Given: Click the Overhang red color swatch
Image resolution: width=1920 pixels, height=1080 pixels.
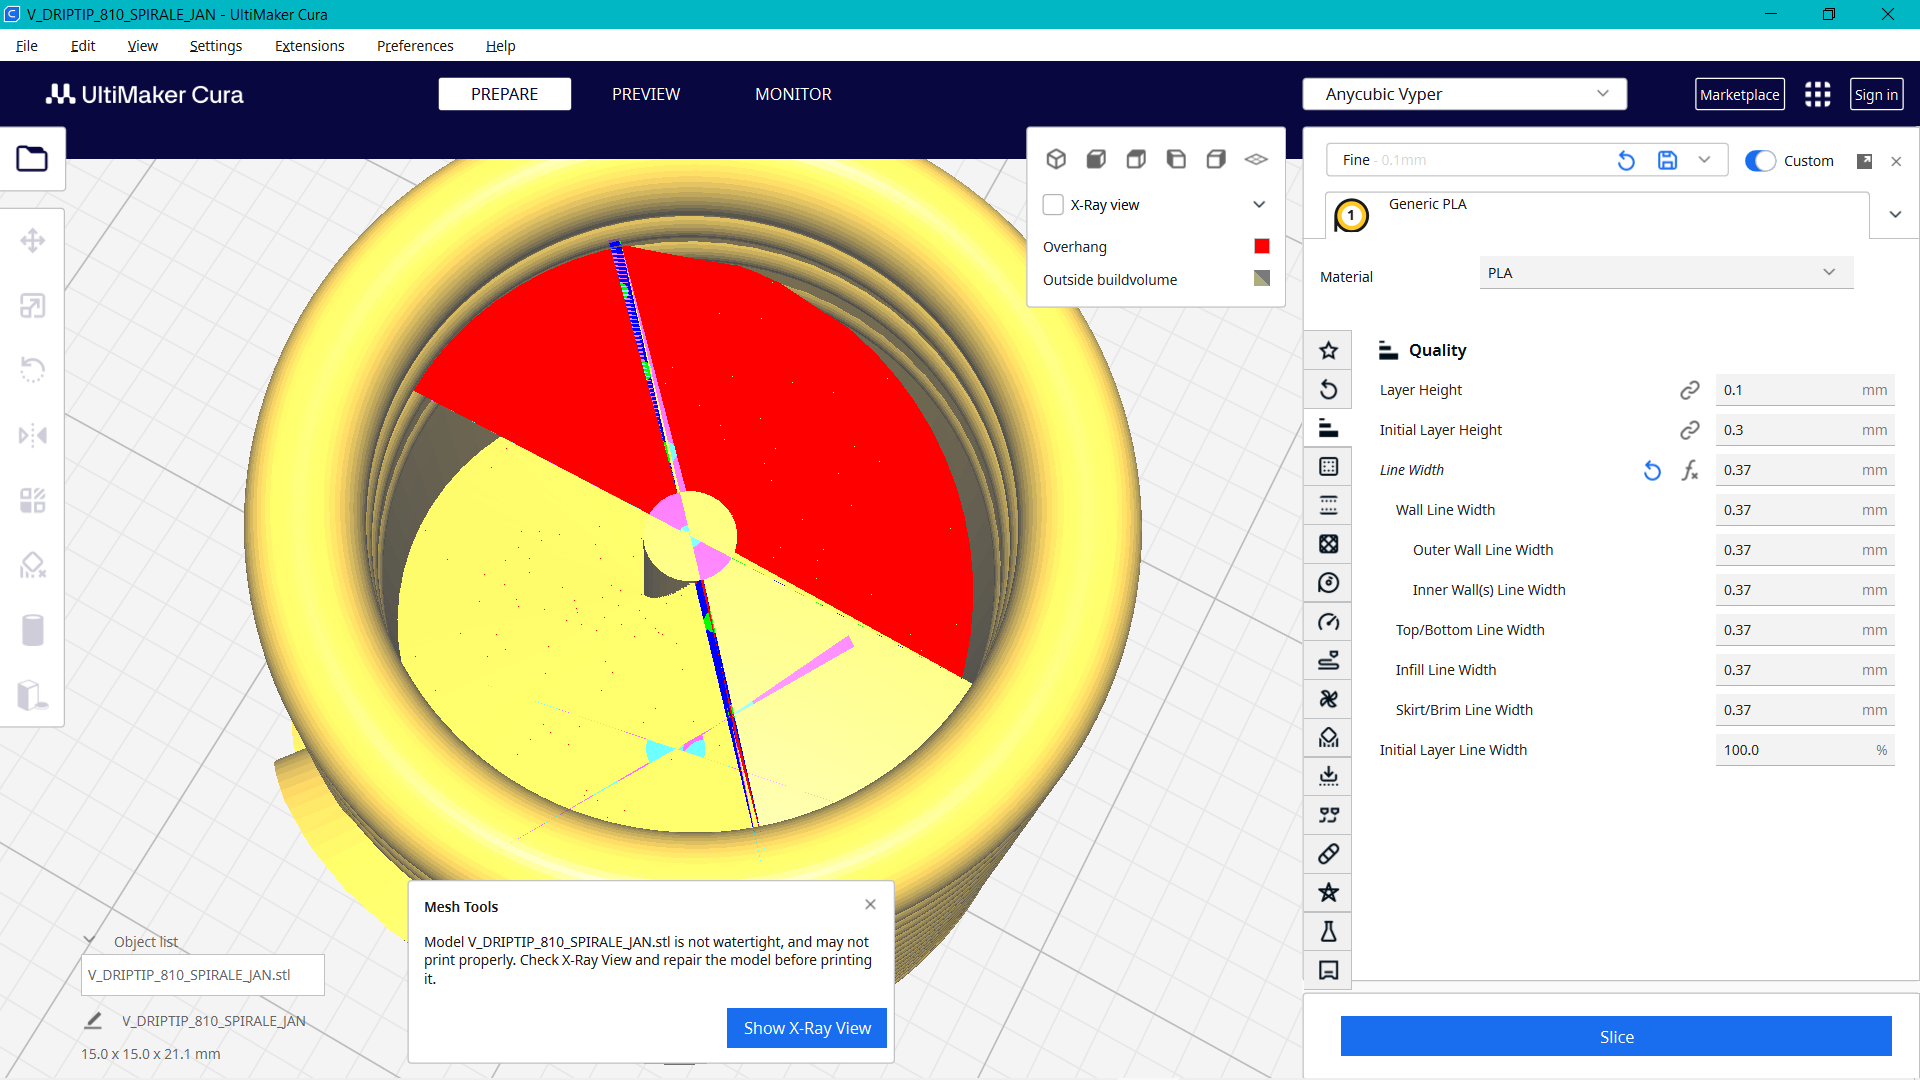Looking at the screenshot, I should pos(1261,246).
